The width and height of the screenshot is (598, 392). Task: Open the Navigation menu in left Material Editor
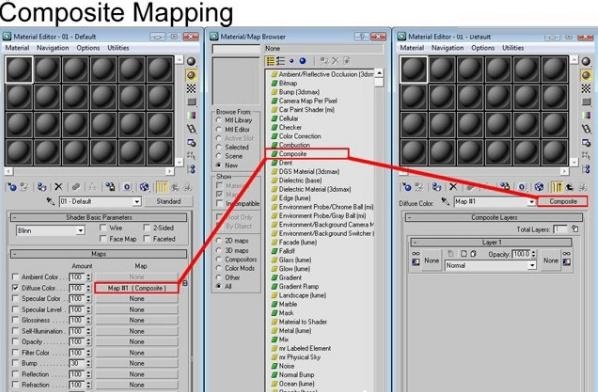coord(53,48)
